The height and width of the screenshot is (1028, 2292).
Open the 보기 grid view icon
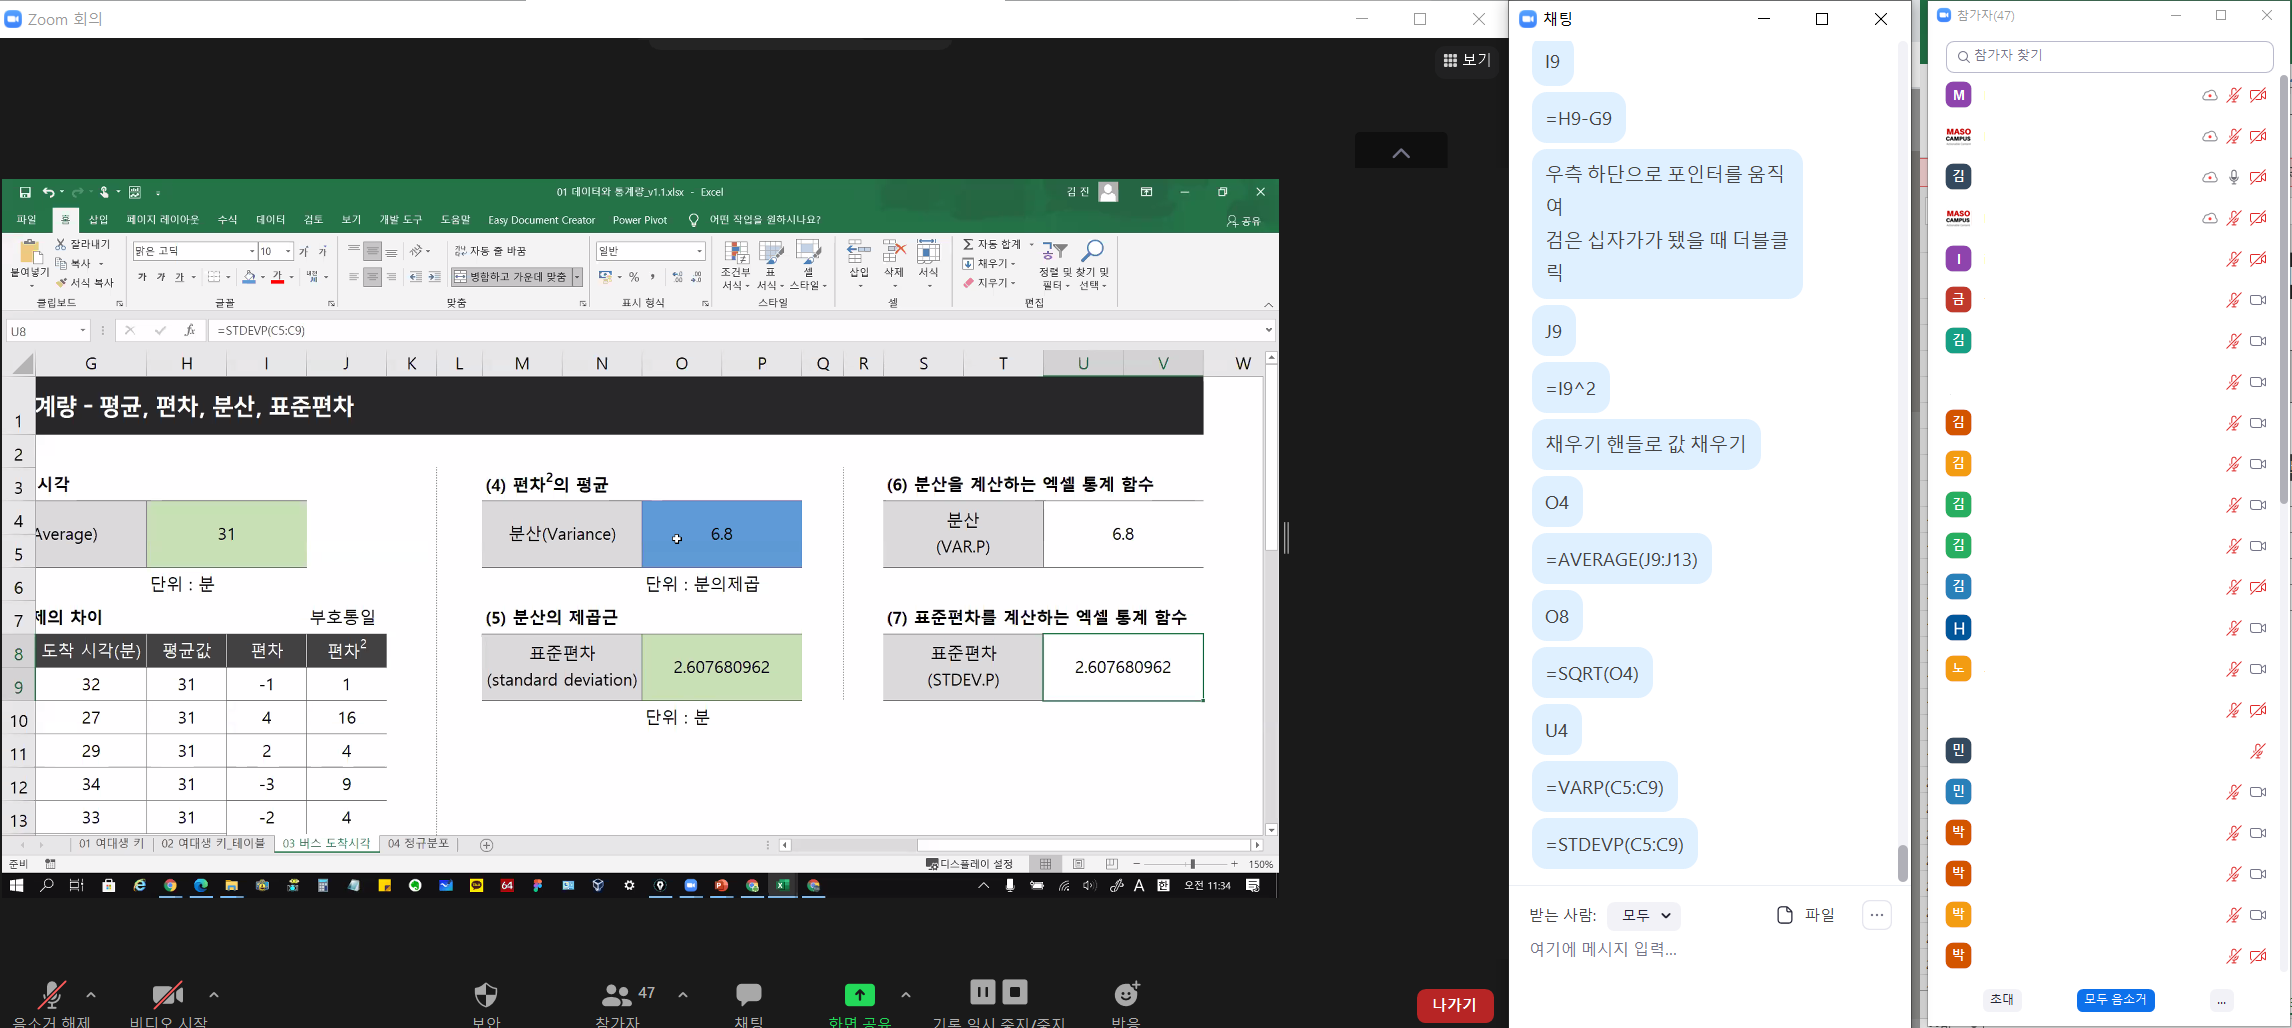tap(1466, 60)
